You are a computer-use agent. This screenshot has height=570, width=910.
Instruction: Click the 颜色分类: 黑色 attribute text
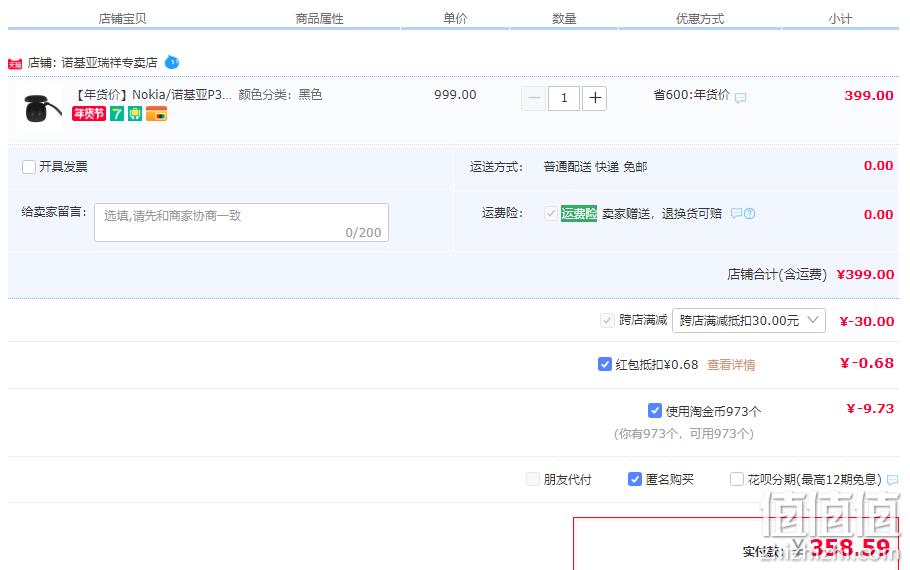[x=280, y=95]
